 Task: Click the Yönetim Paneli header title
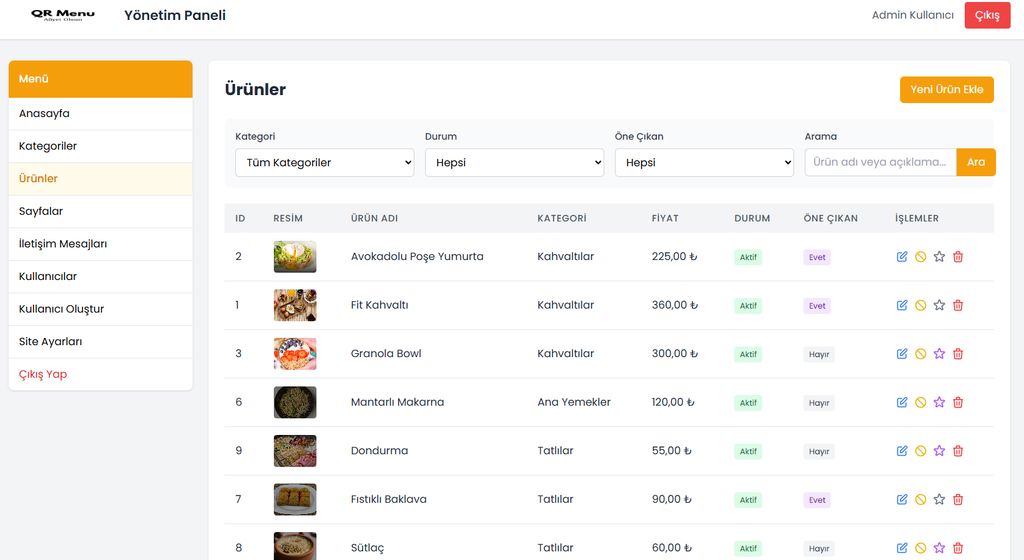pos(175,15)
